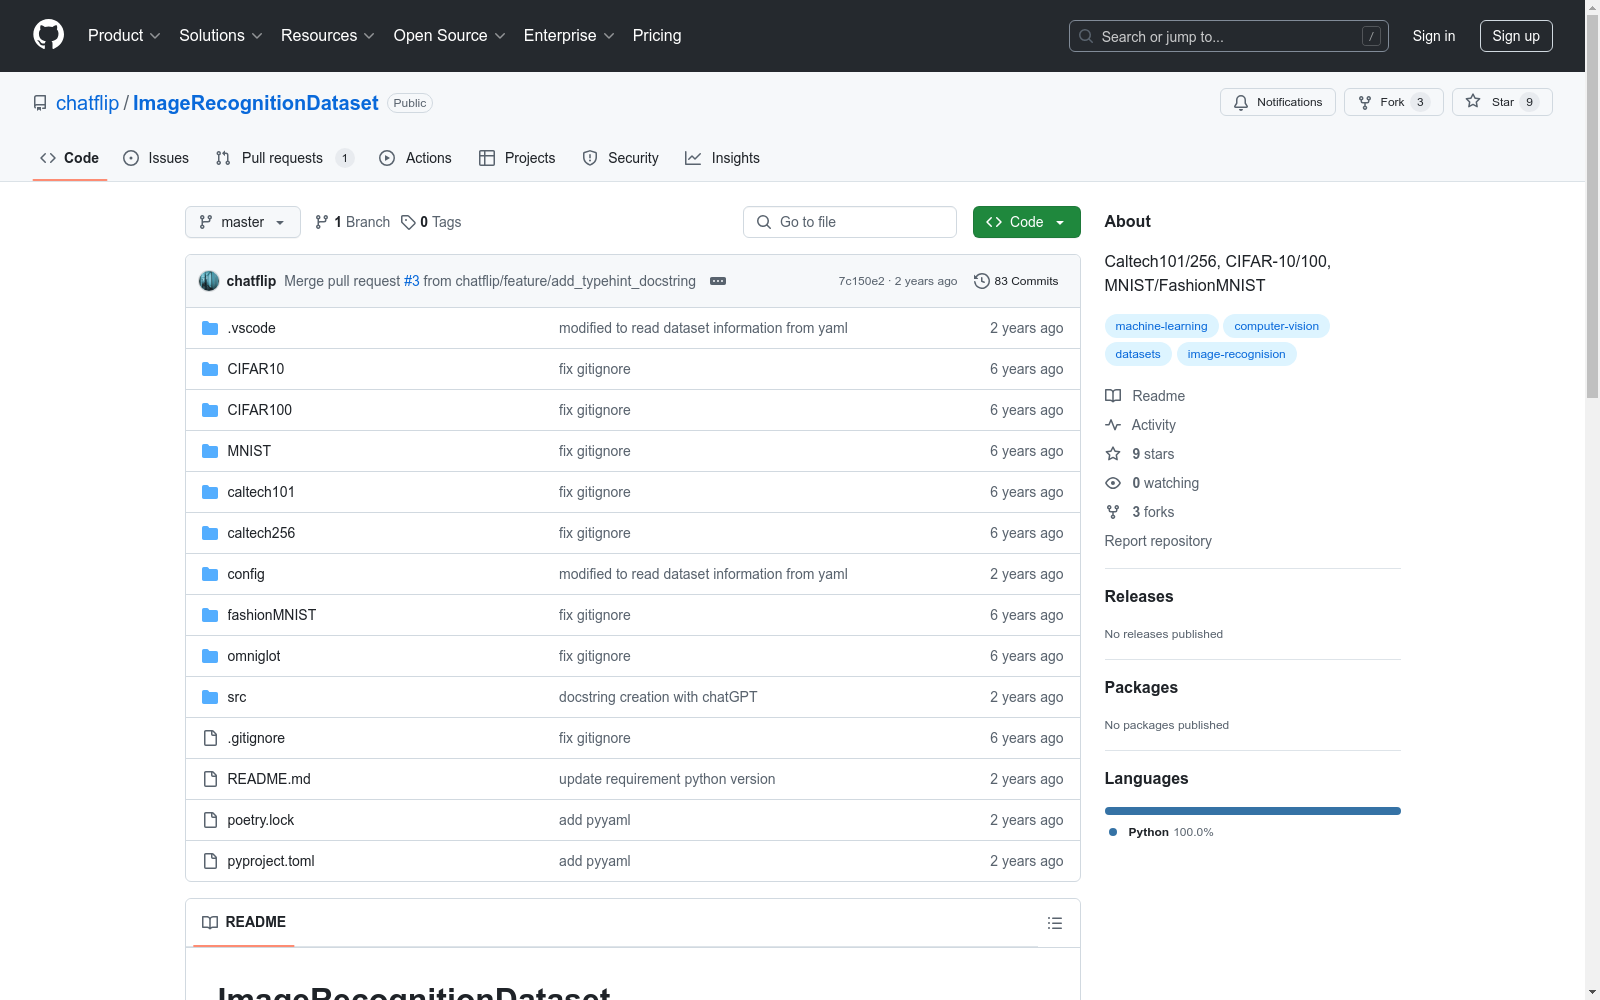Click the chatflip avatar image
This screenshot has width=1600, height=1000.
[209, 281]
